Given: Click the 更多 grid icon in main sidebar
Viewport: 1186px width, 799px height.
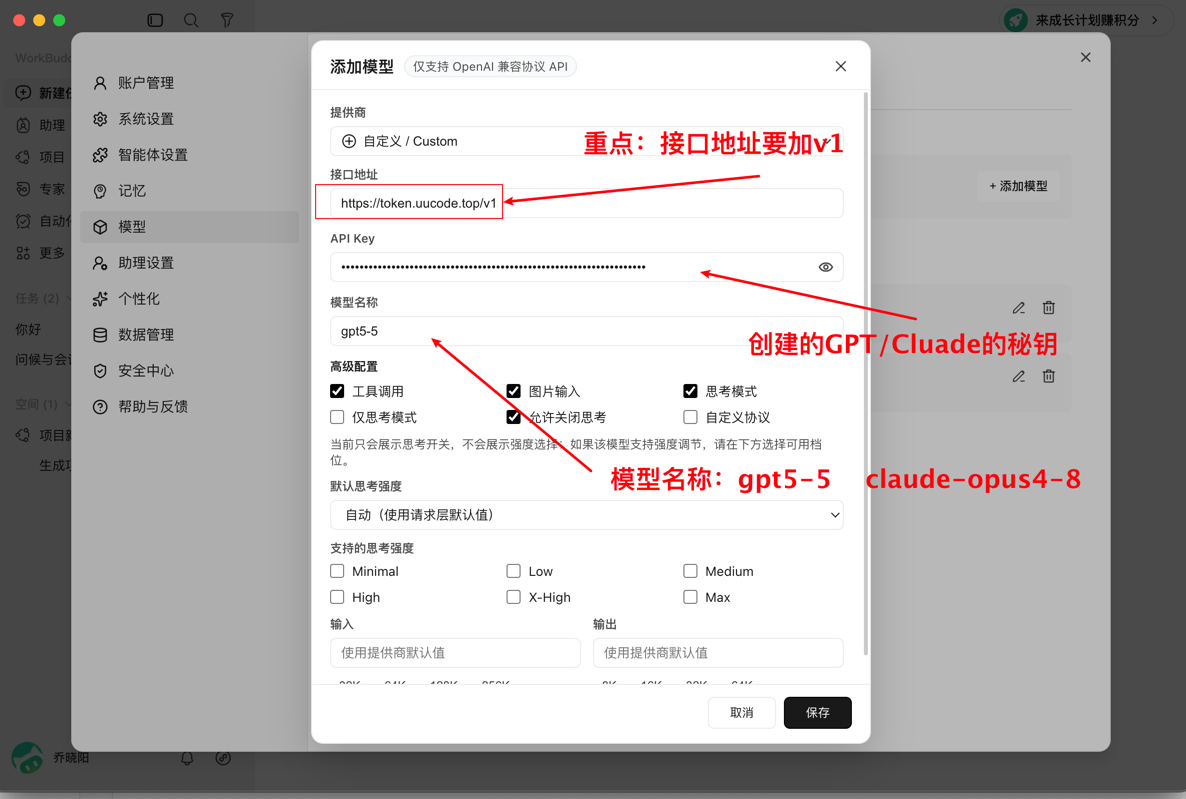Looking at the screenshot, I should click(23, 253).
